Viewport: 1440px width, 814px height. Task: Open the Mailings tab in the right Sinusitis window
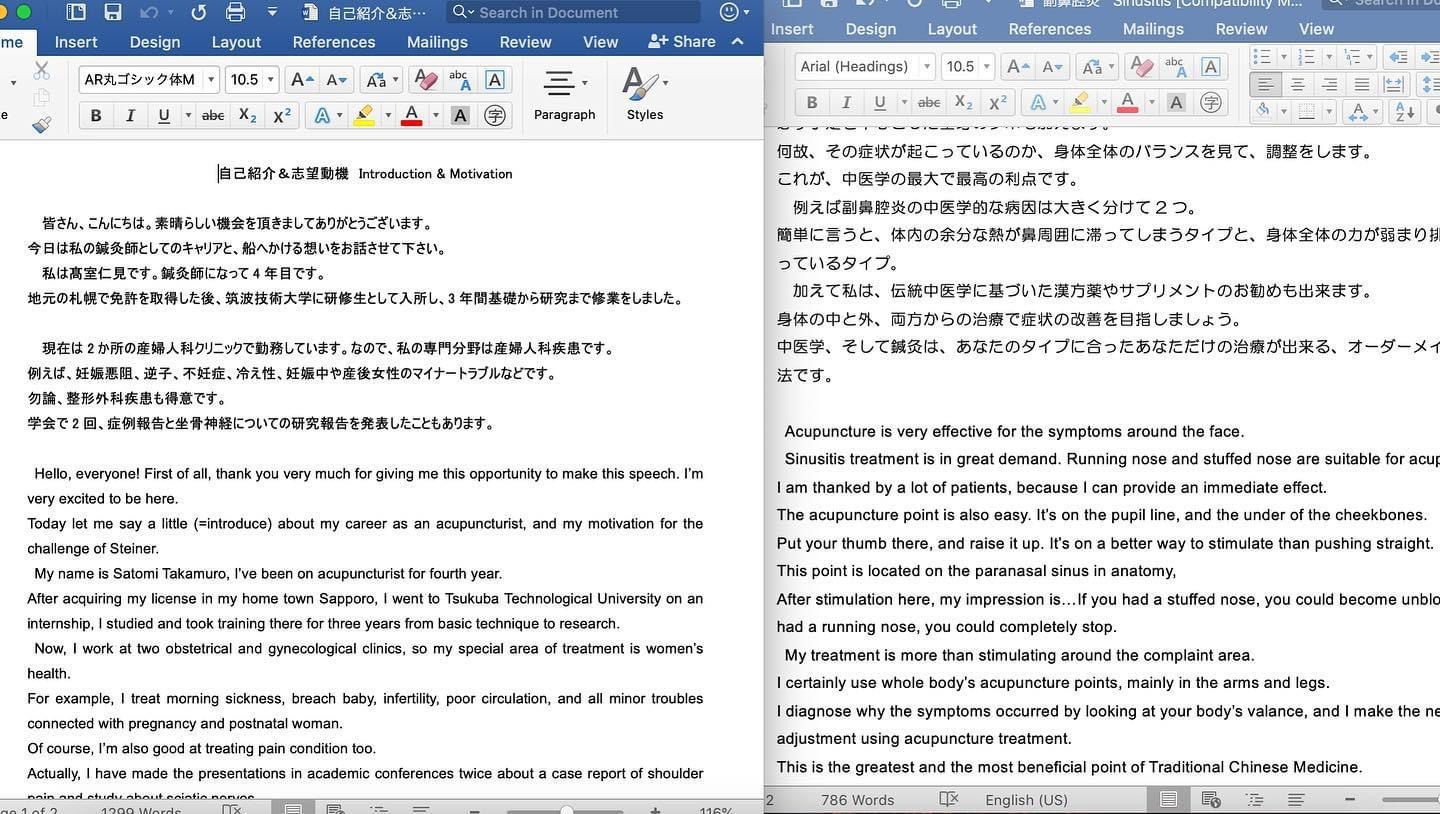click(x=1153, y=29)
